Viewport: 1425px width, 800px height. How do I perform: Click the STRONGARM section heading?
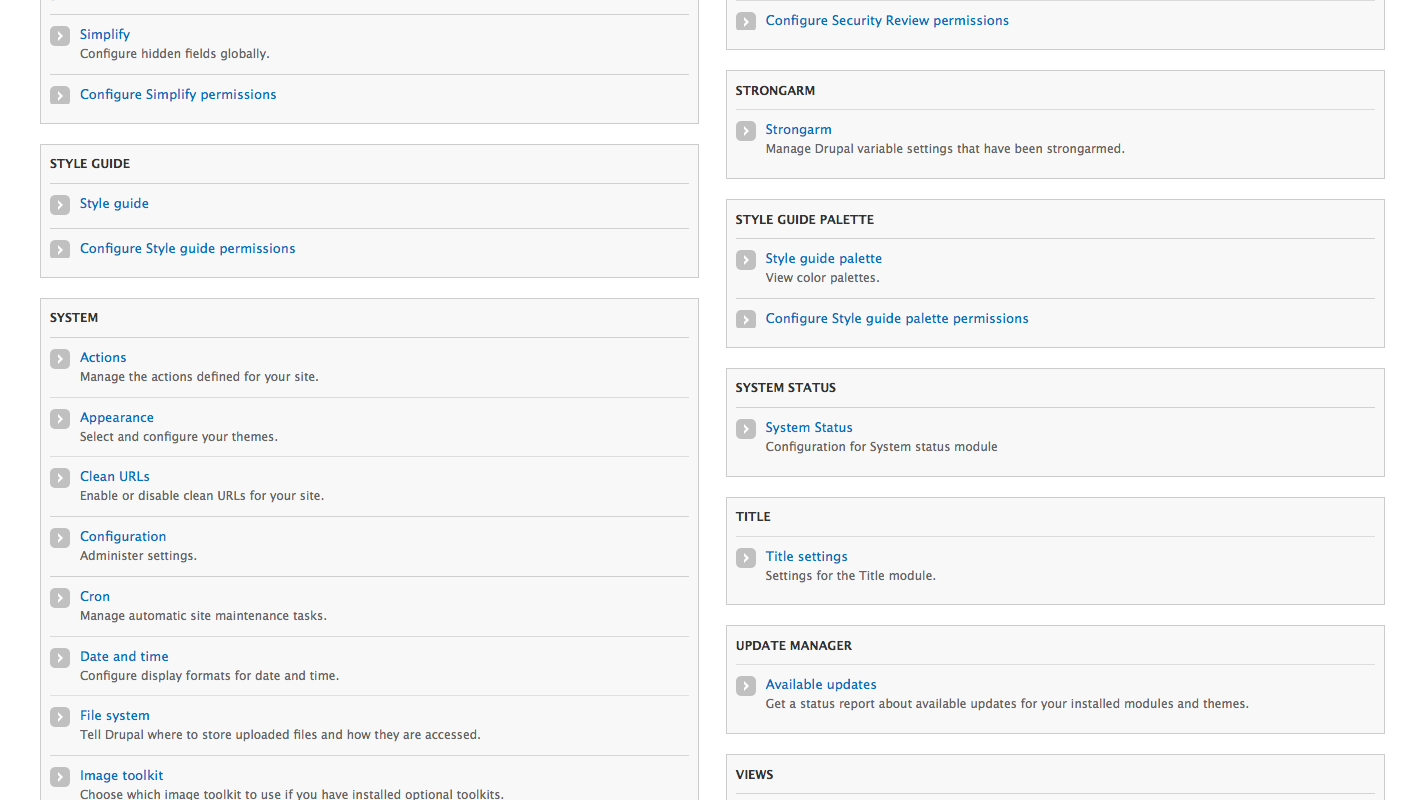pos(775,90)
